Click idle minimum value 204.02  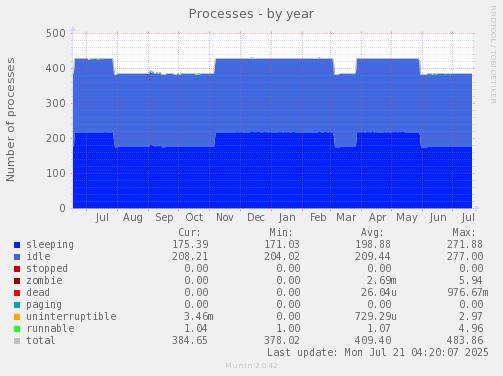tap(282, 256)
